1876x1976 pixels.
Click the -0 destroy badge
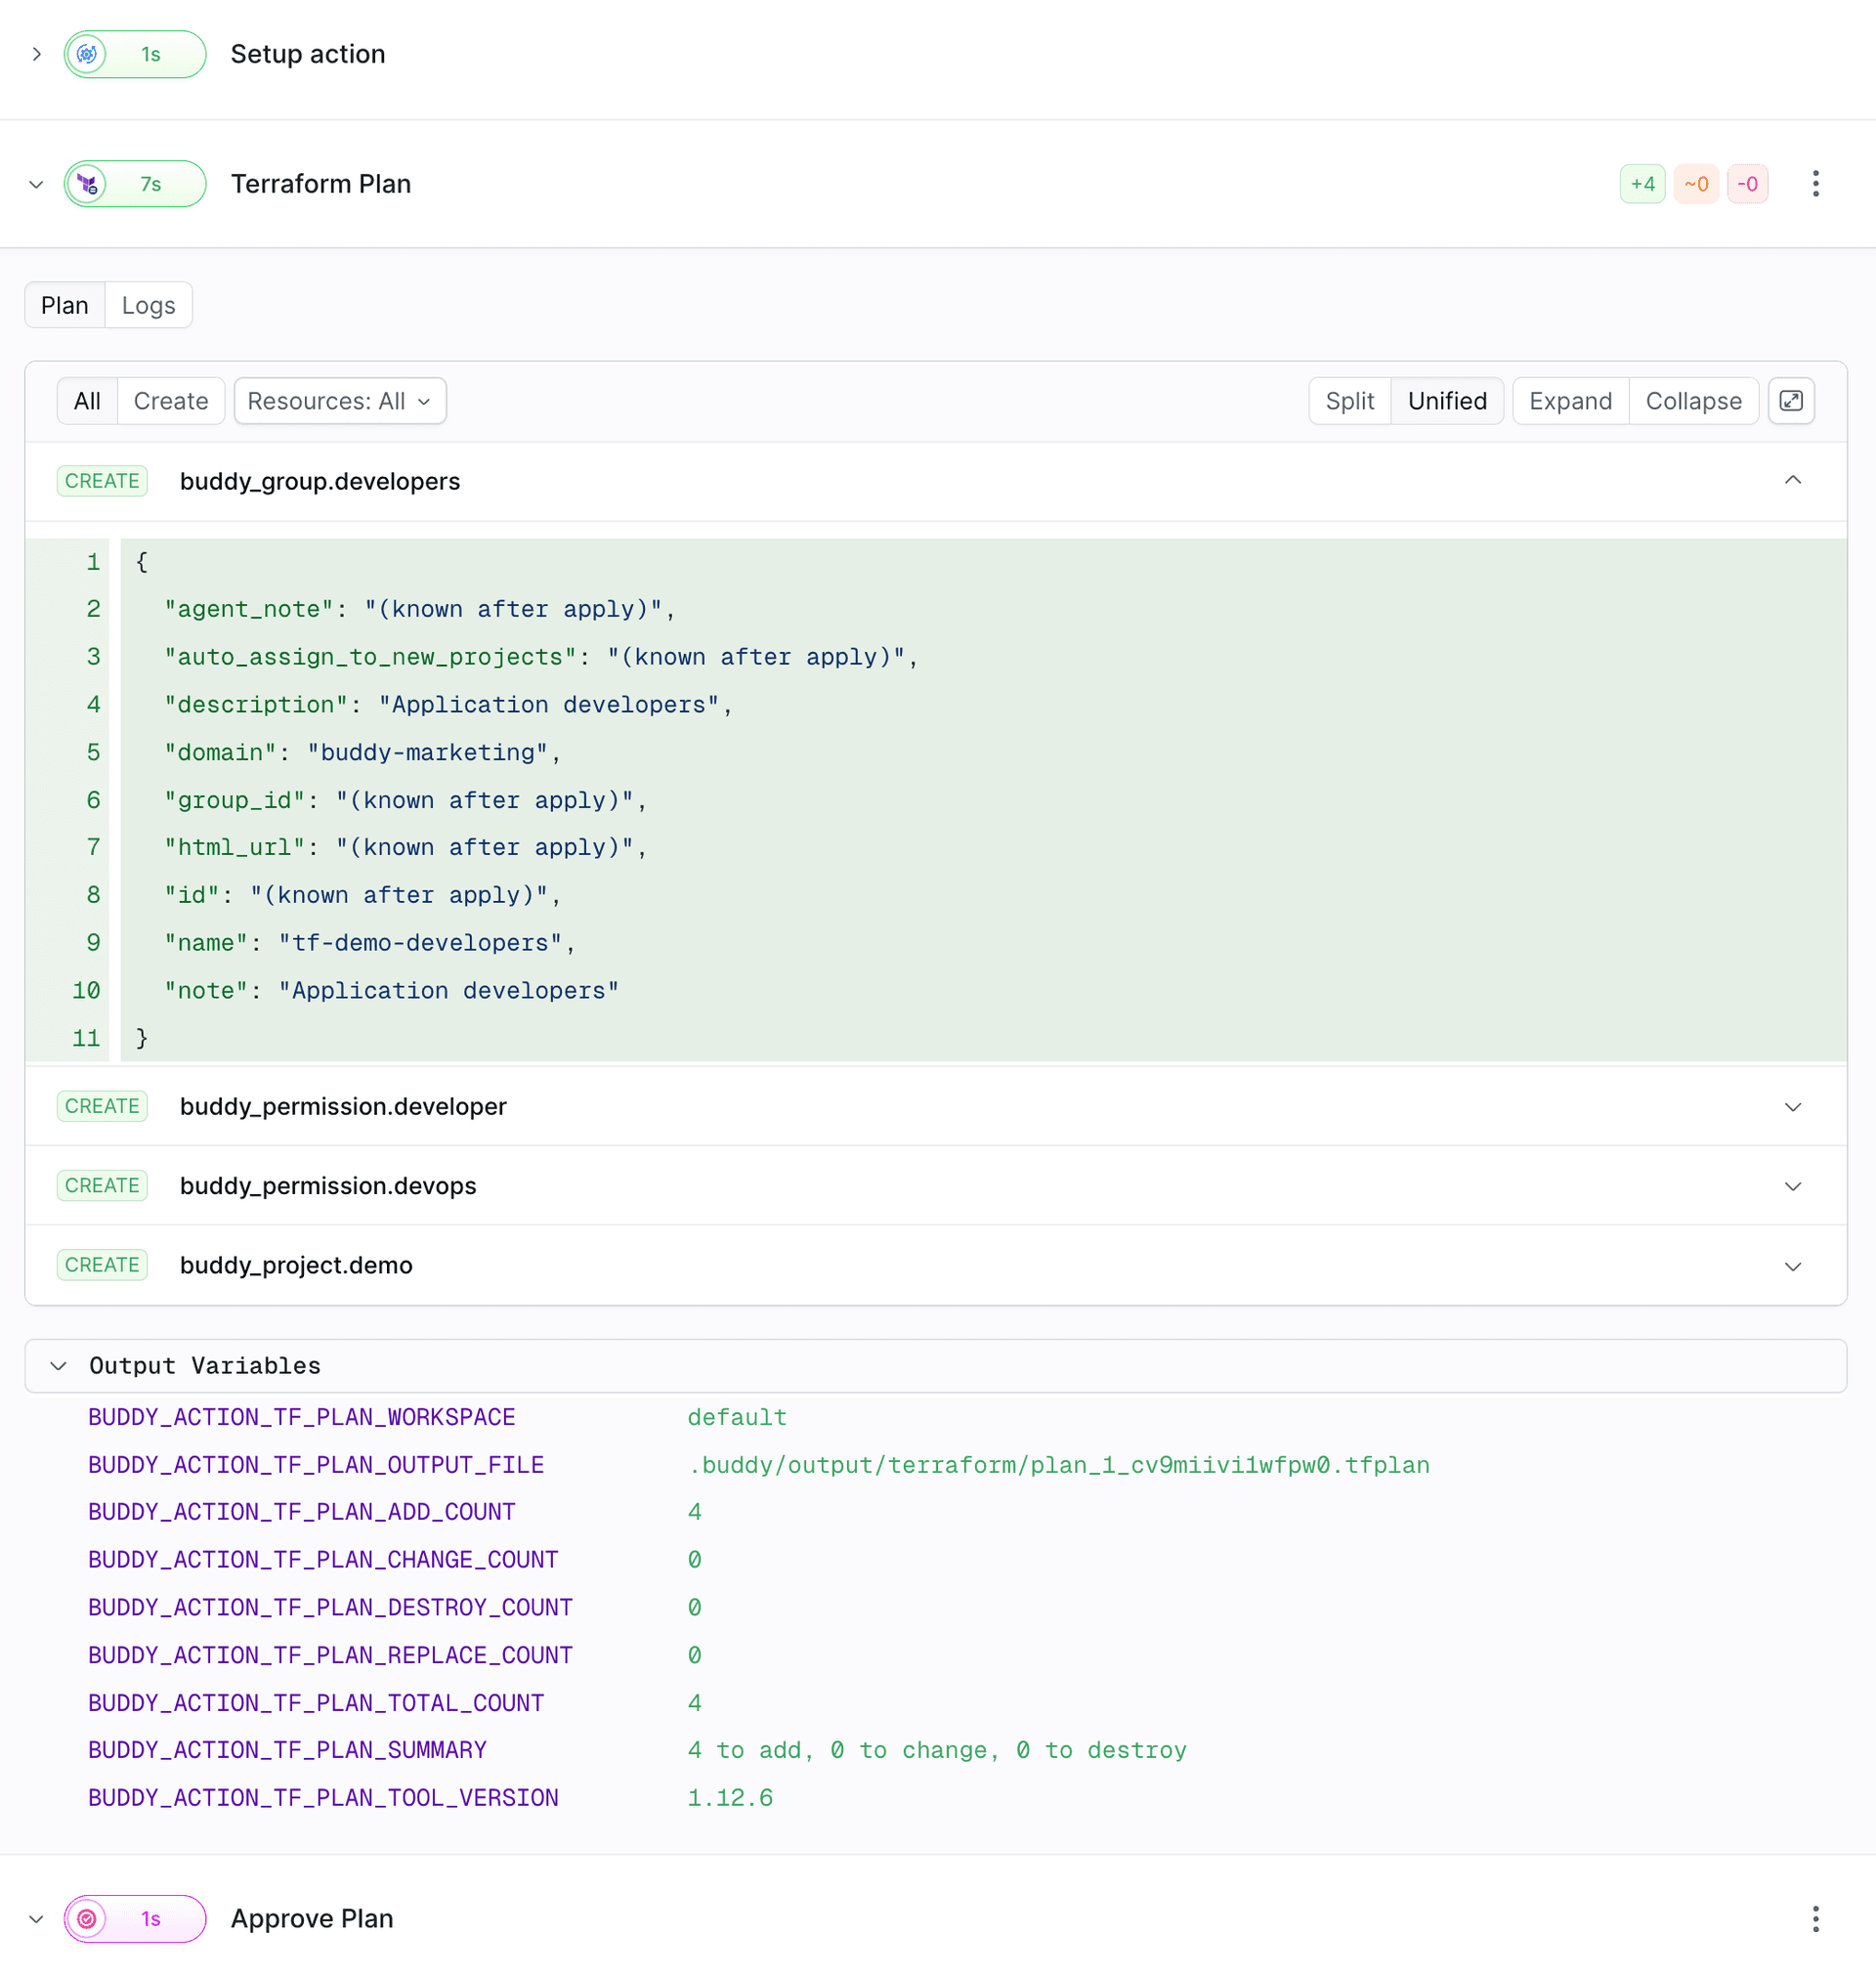click(x=1747, y=184)
